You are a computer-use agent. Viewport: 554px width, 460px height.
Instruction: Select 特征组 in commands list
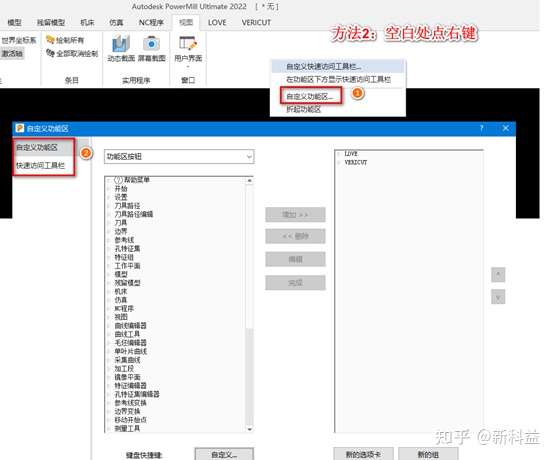pyautogui.click(x=124, y=257)
